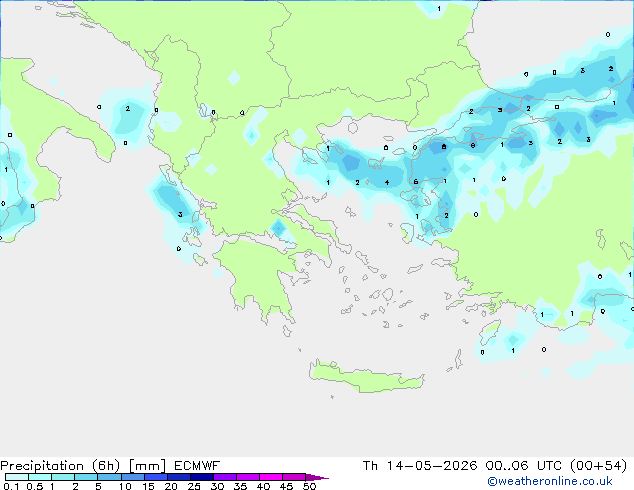Click the "Precipitation" title word
634x490 pixels.
tap(42, 466)
